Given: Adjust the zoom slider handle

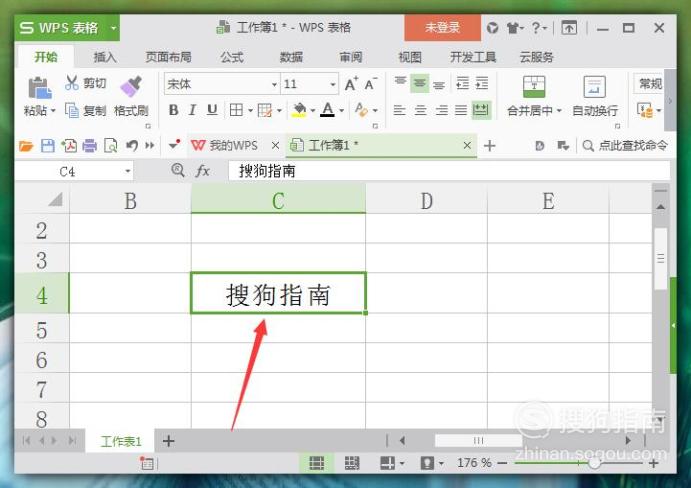Looking at the screenshot, I should 594,463.
